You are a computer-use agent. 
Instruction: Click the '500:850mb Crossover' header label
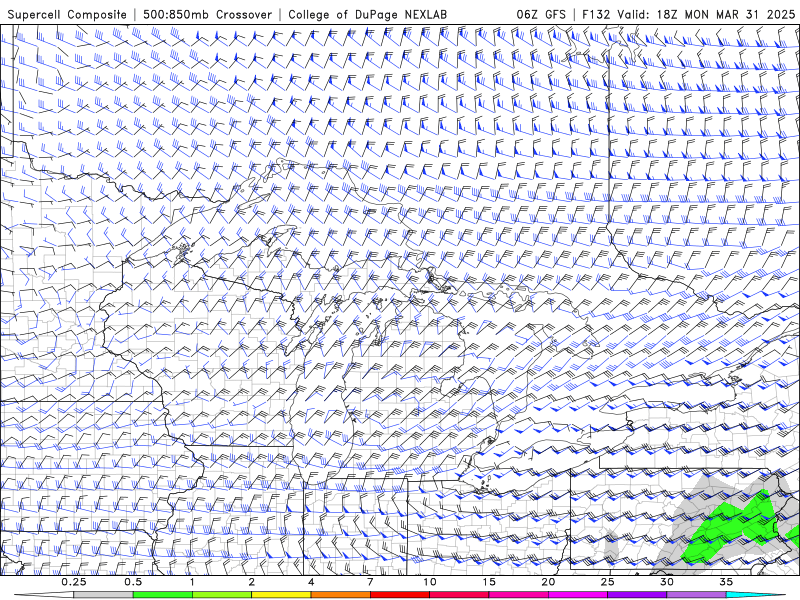(x=207, y=14)
